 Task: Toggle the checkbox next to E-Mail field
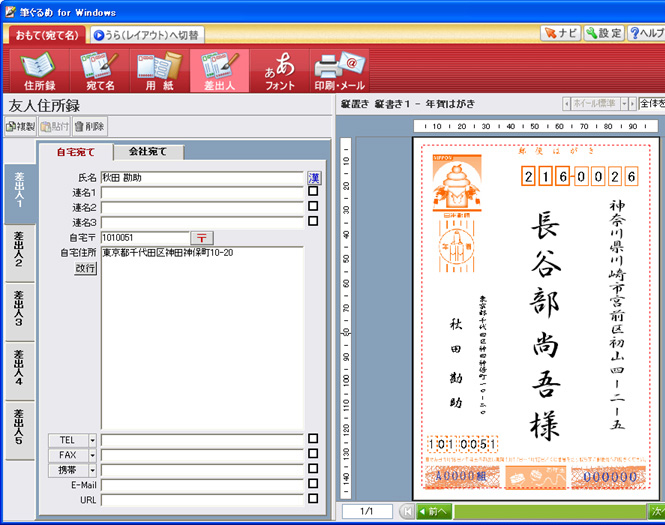pos(314,484)
